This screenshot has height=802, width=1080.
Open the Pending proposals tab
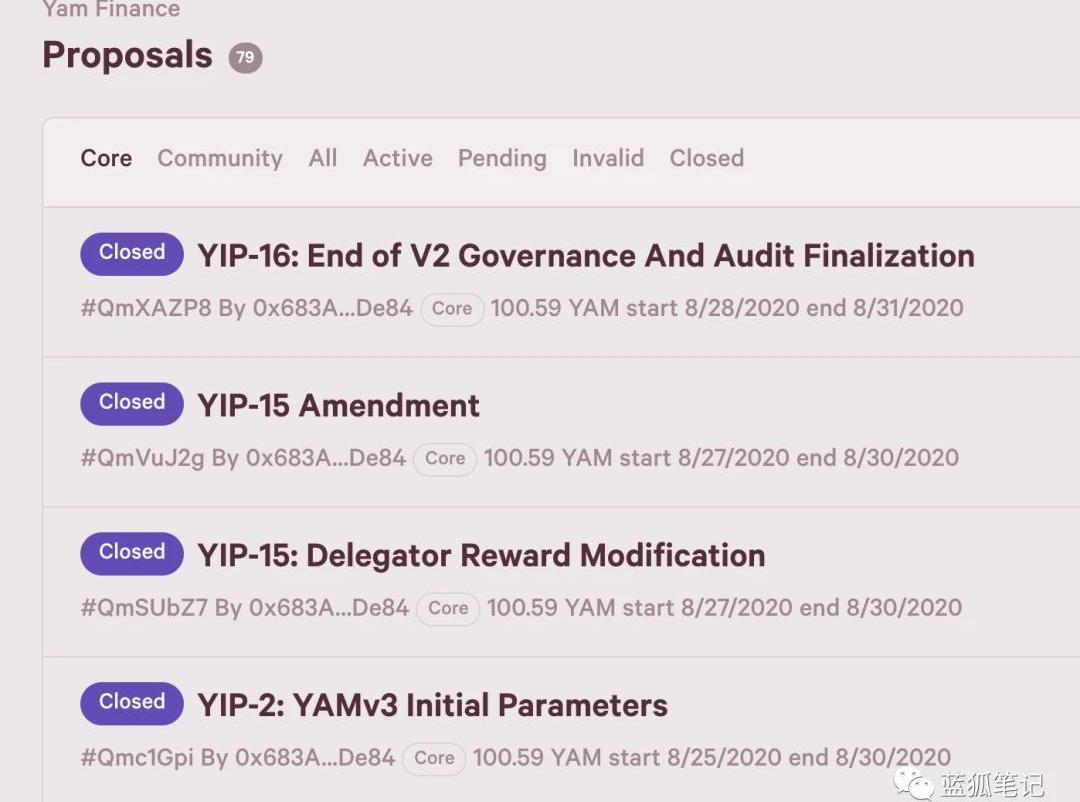click(502, 158)
